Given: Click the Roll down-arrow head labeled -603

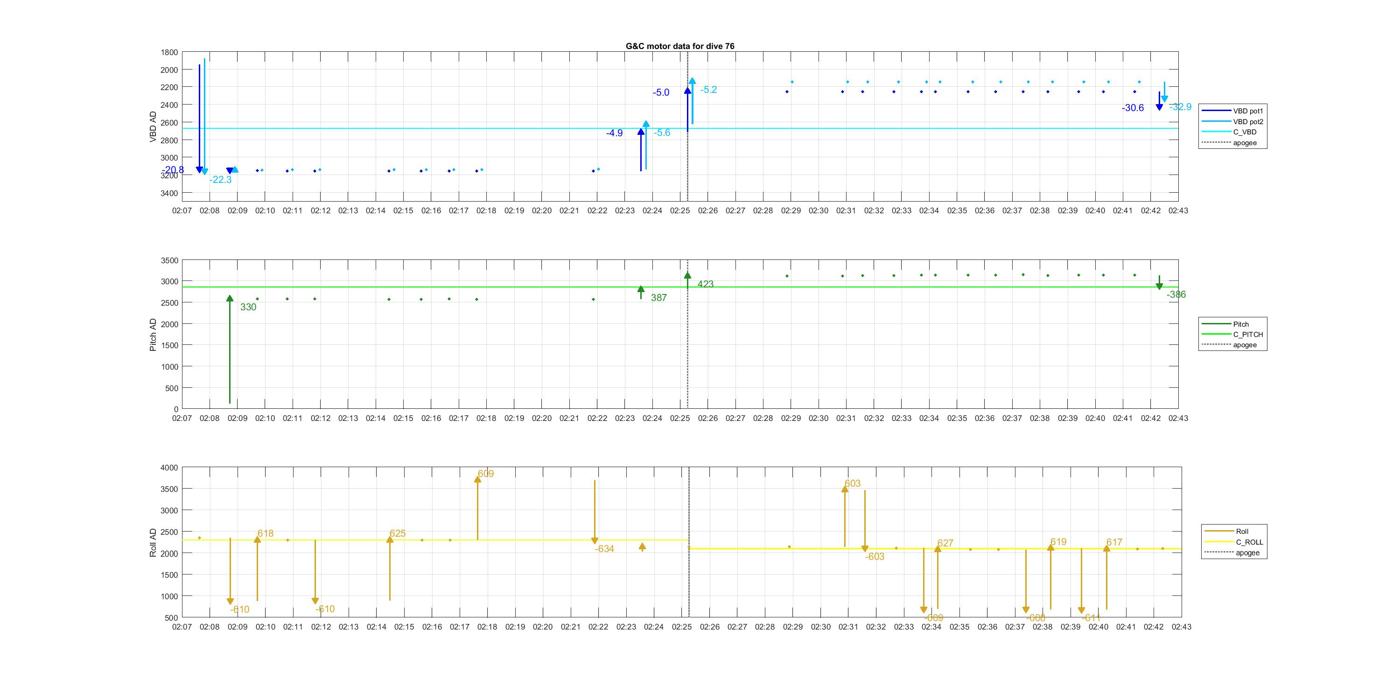Looking at the screenshot, I should 865,549.
